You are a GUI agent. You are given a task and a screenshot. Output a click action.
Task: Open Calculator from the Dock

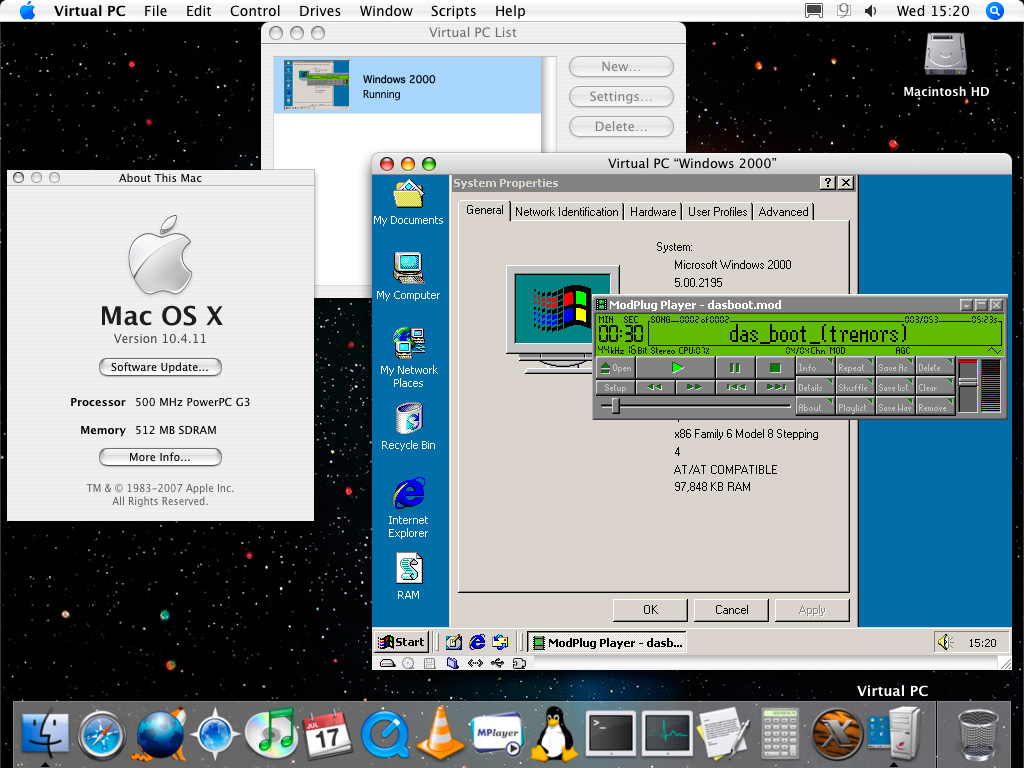(780, 735)
